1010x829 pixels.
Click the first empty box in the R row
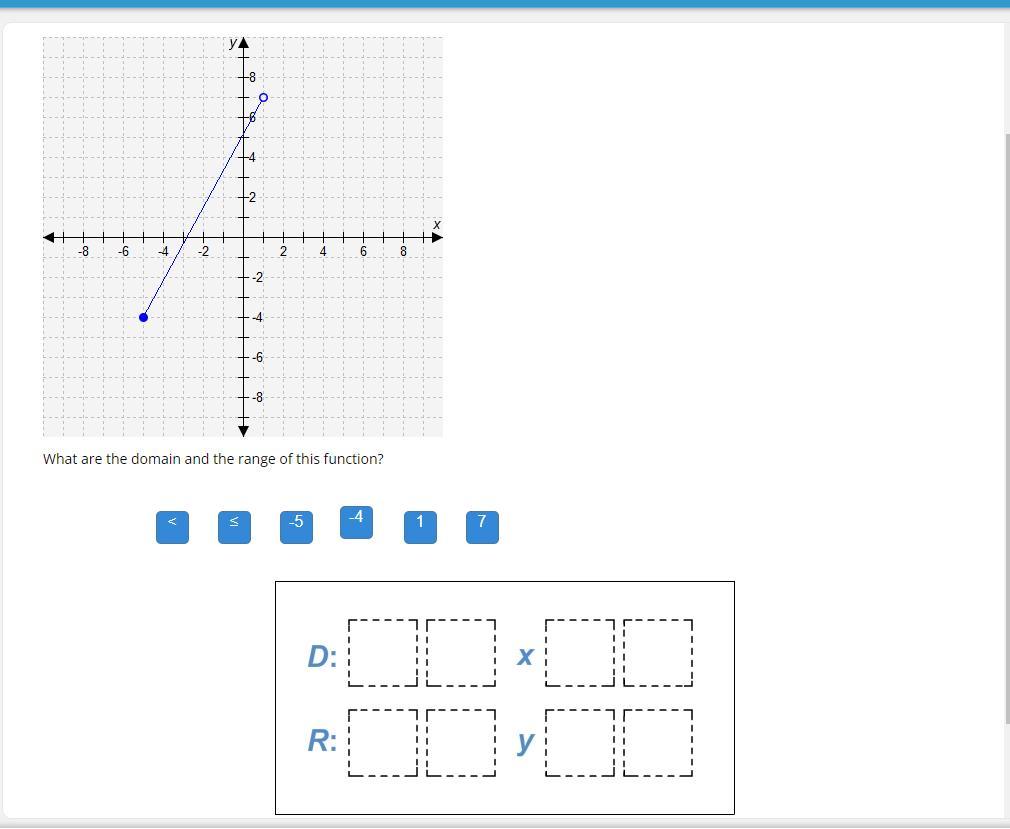[383, 743]
